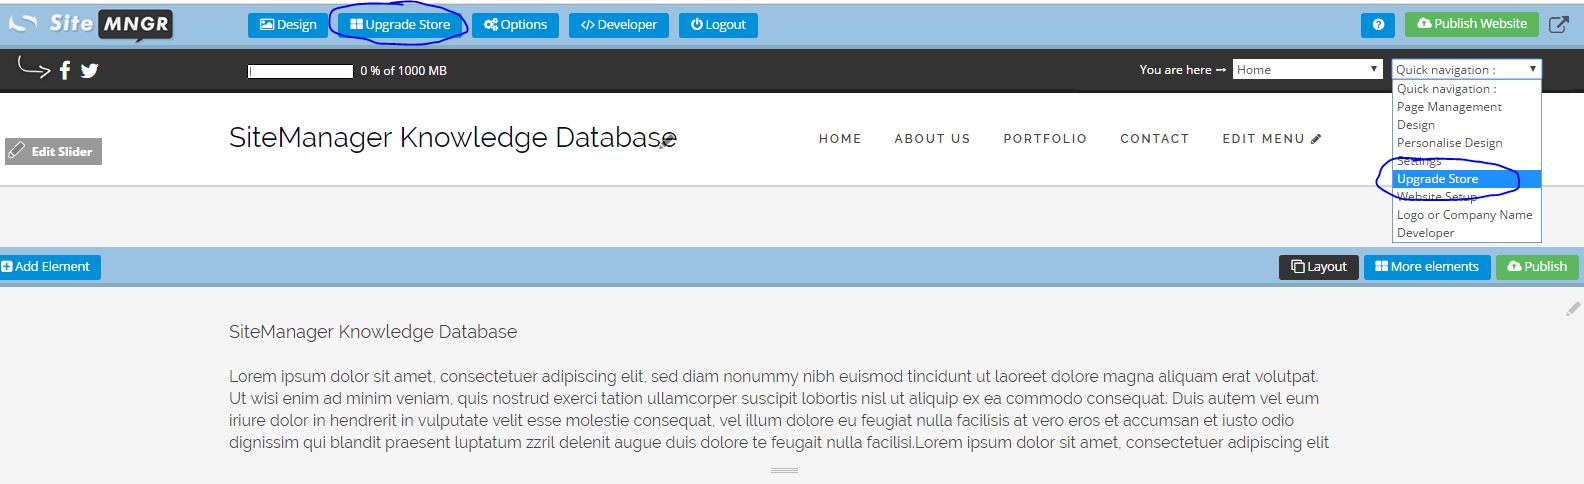
Task: Click the Edit Slider button
Action: coord(53,151)
